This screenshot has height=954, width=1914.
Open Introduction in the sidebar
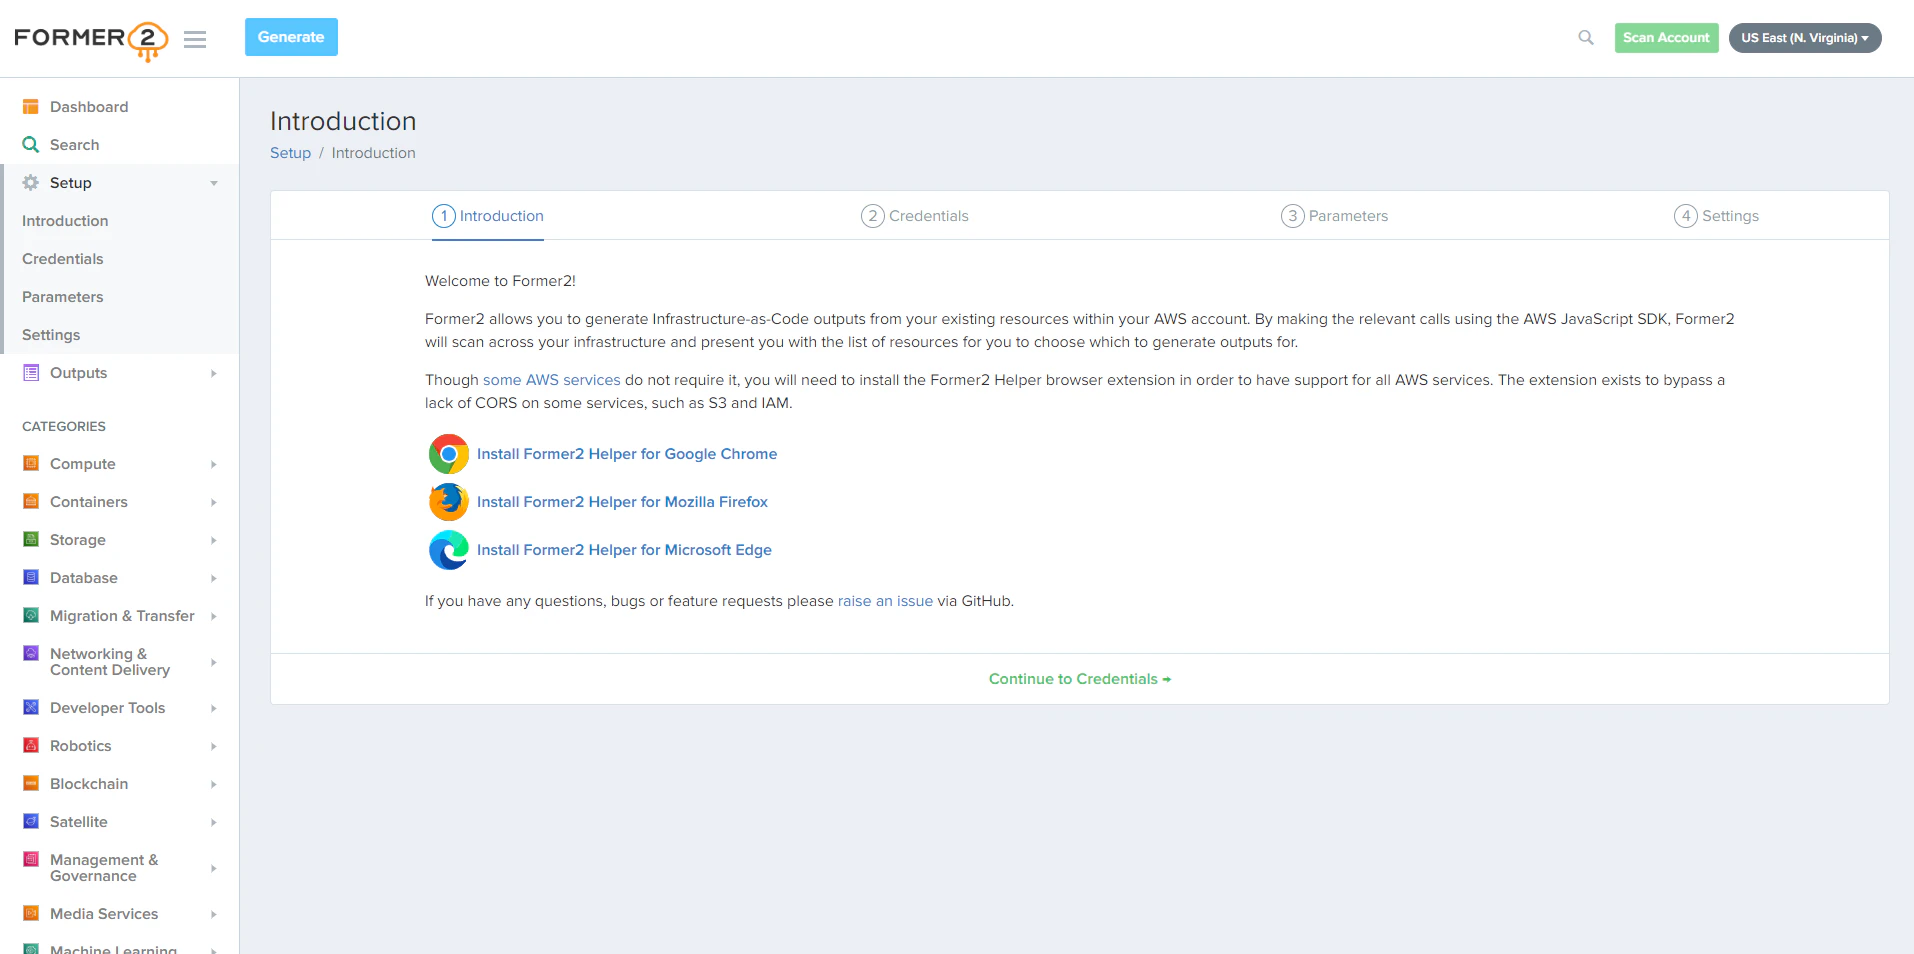click(x=65, y=221)
